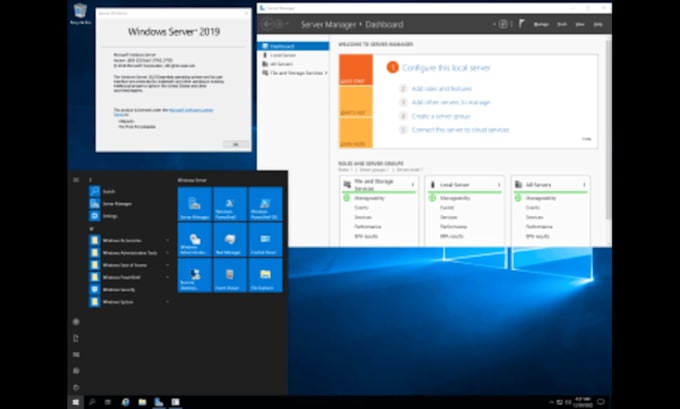Screen dimensions: 680x409
Task: Click the Windows Start button
Action: coord(75,402)
